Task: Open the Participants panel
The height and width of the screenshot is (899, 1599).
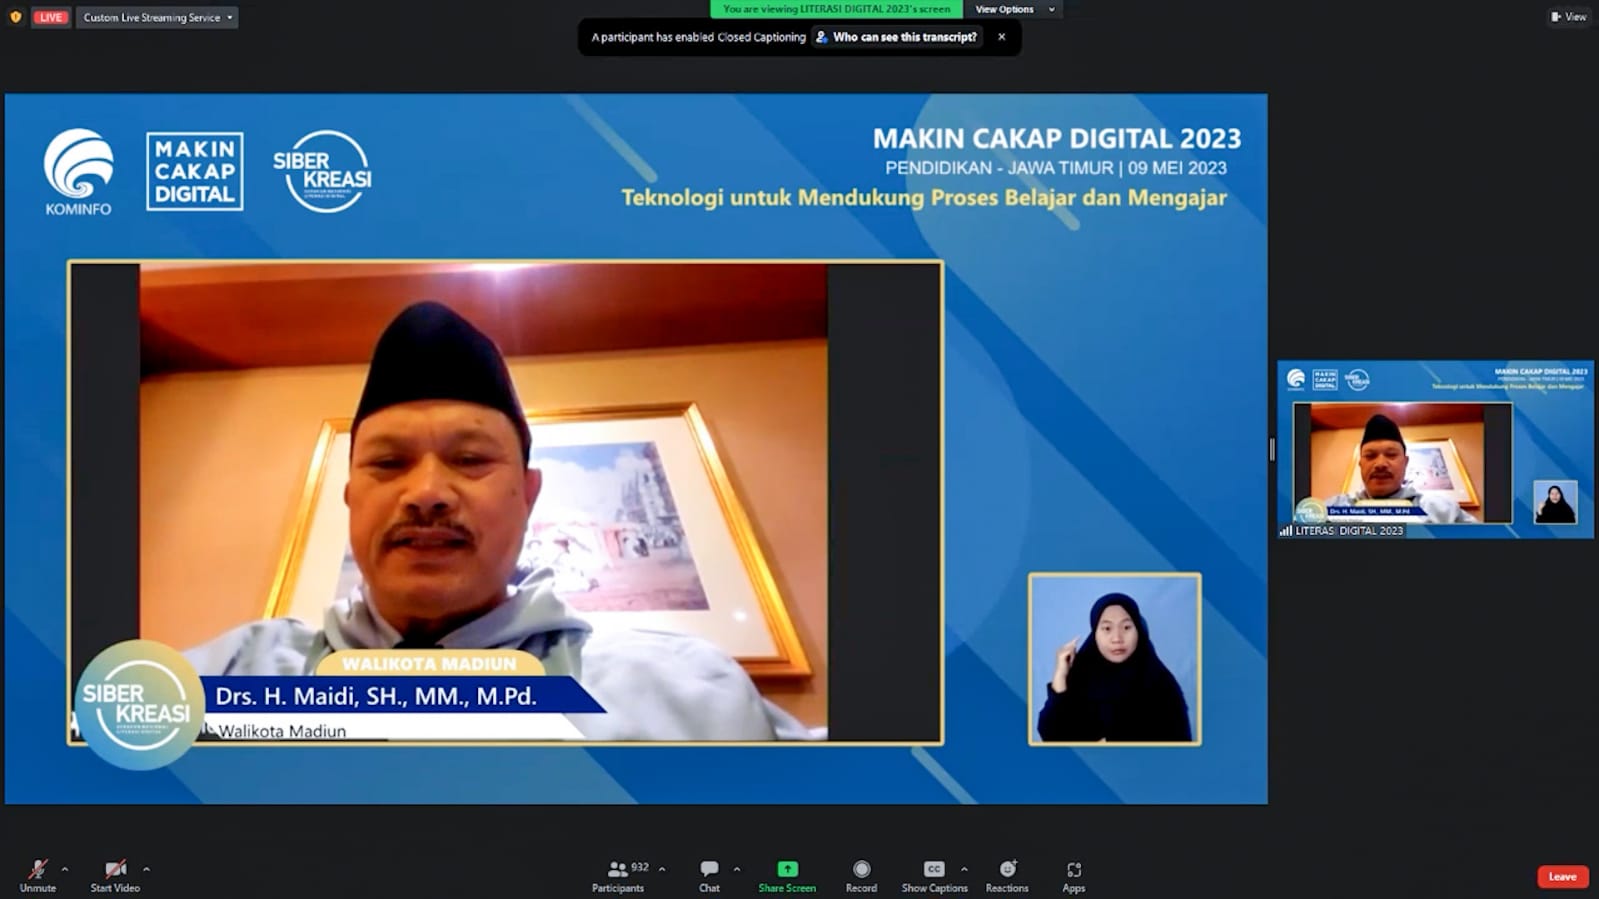Action: pyautogui.click(x=619, y=874)
